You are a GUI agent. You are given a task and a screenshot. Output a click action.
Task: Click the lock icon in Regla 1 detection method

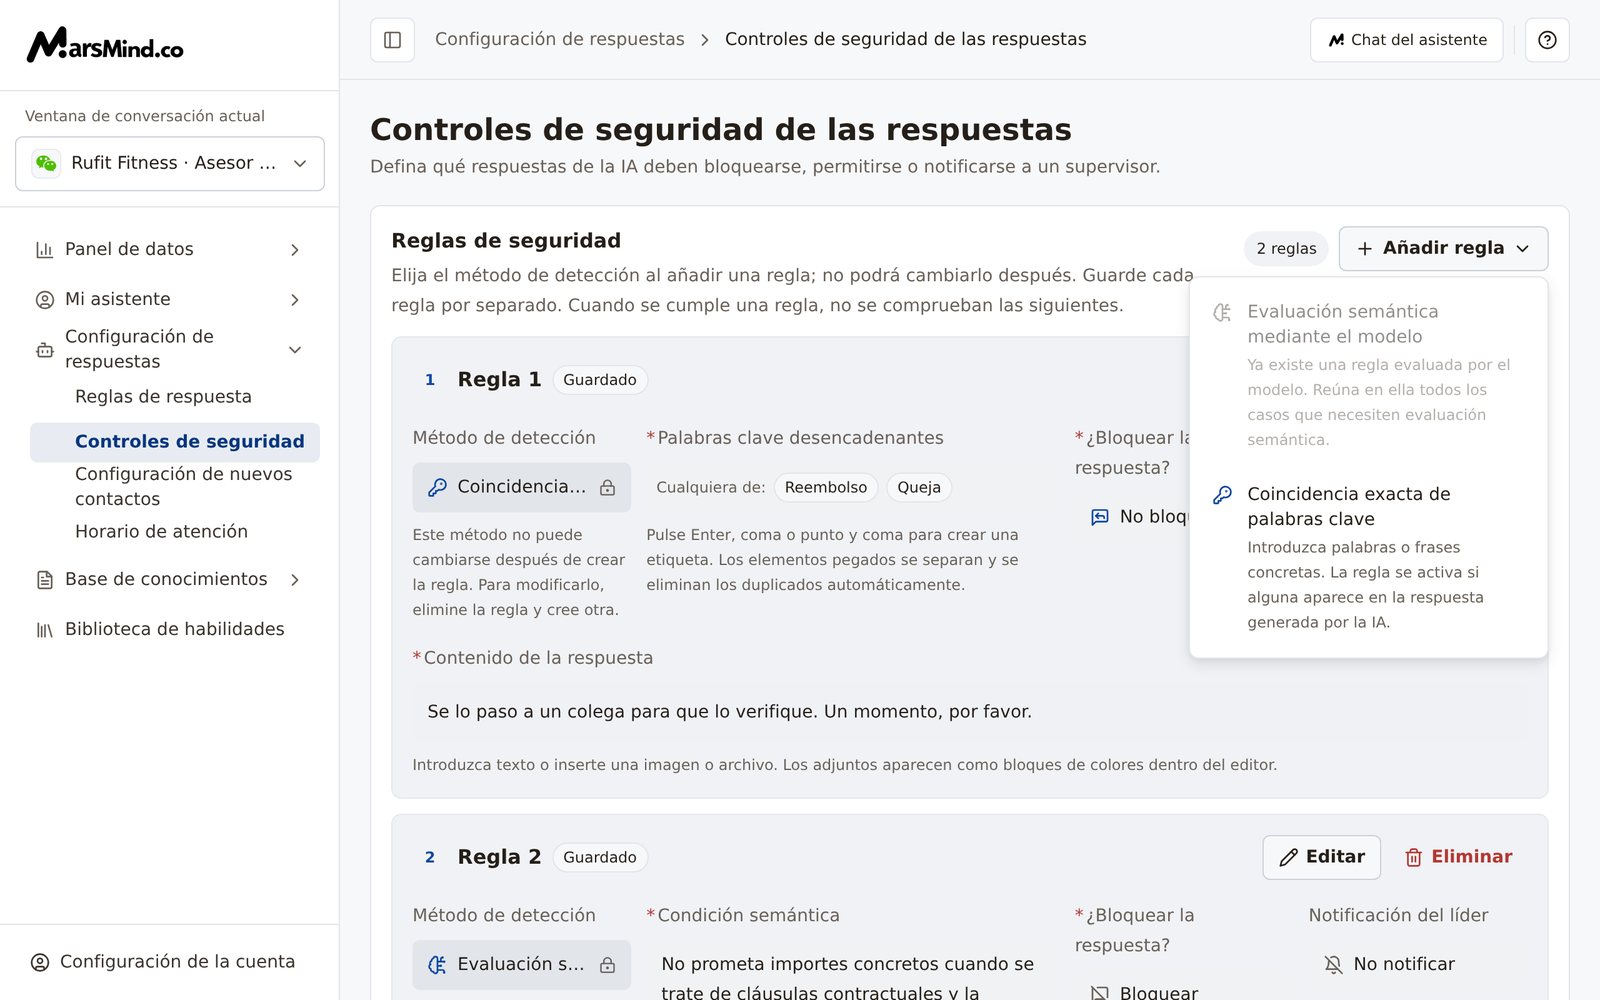(x=607, y=488)
